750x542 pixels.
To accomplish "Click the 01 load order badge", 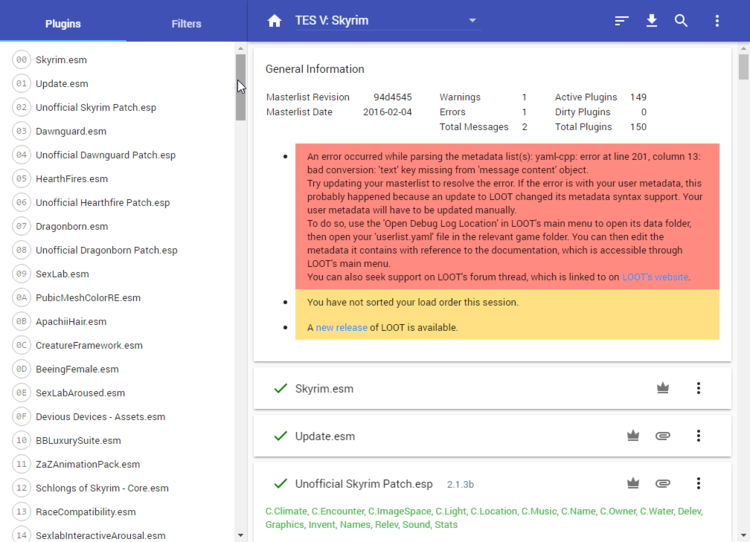I will tap(22, 84).
